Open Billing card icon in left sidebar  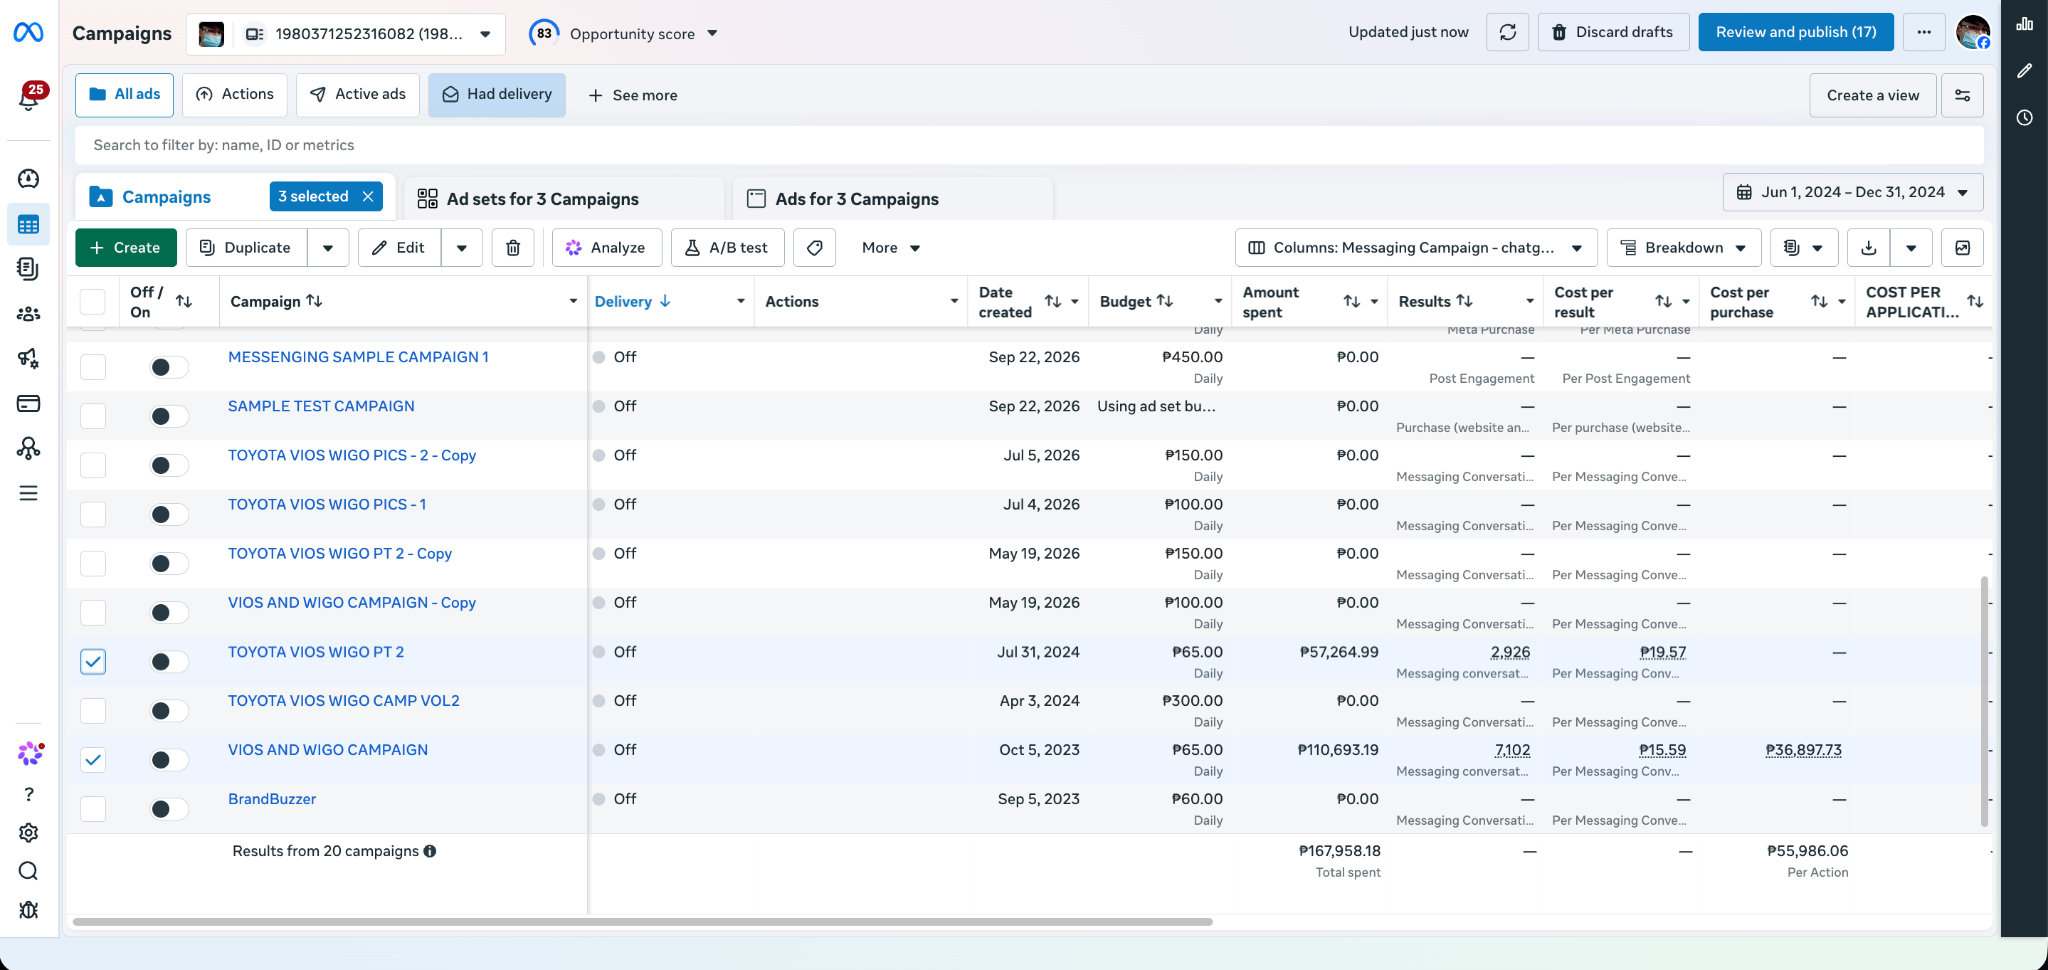coord(28,403)
